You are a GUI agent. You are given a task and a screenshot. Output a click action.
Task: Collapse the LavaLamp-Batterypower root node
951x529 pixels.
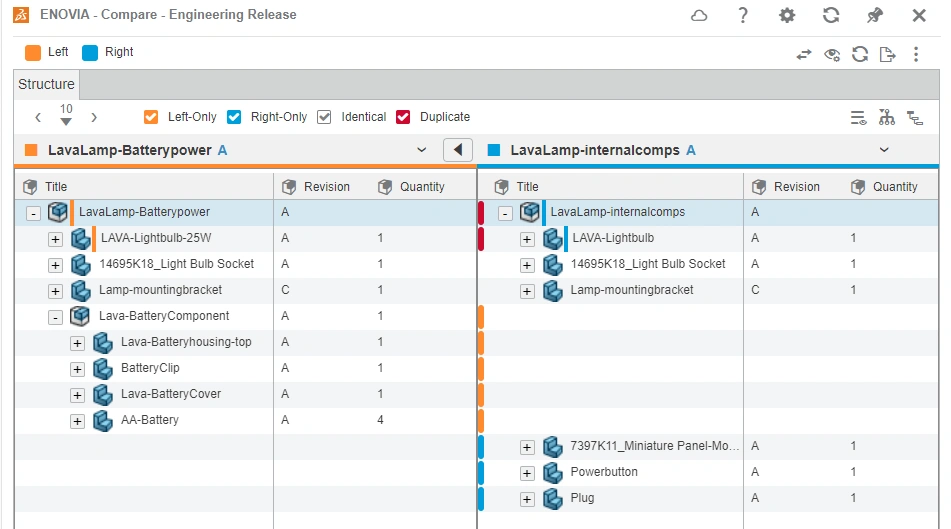33,214
